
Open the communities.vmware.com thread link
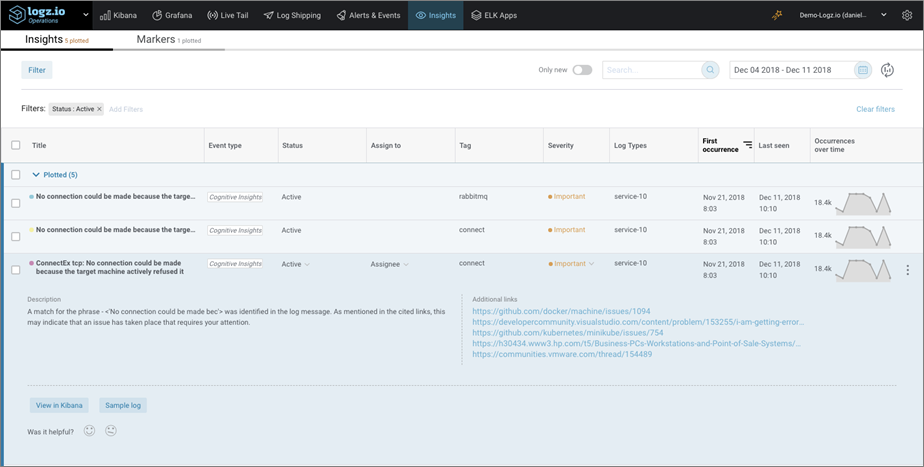pos(562,354)
